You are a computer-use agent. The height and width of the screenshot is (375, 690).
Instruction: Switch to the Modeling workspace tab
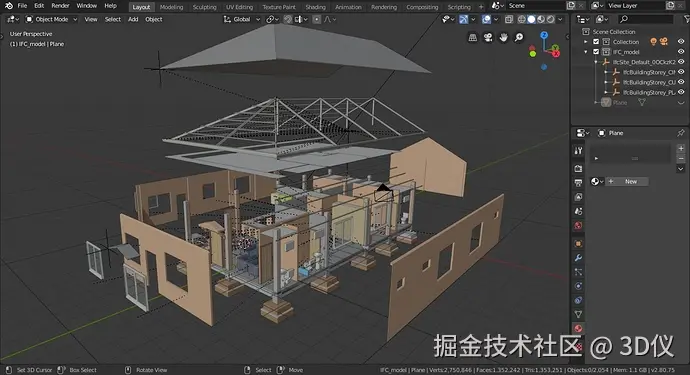(171, 7)
